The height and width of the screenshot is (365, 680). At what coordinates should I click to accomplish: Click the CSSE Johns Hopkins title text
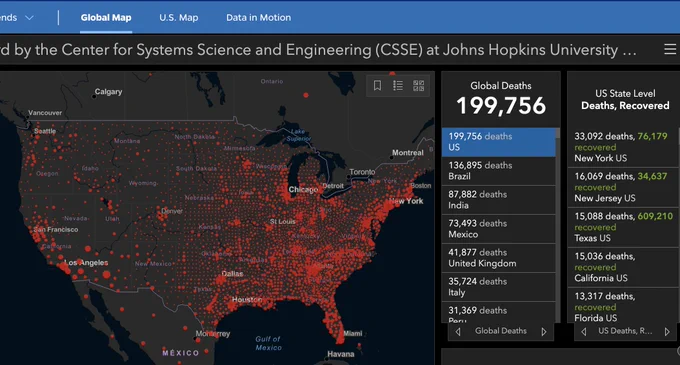pyautogui.click(x=318, y=50)
